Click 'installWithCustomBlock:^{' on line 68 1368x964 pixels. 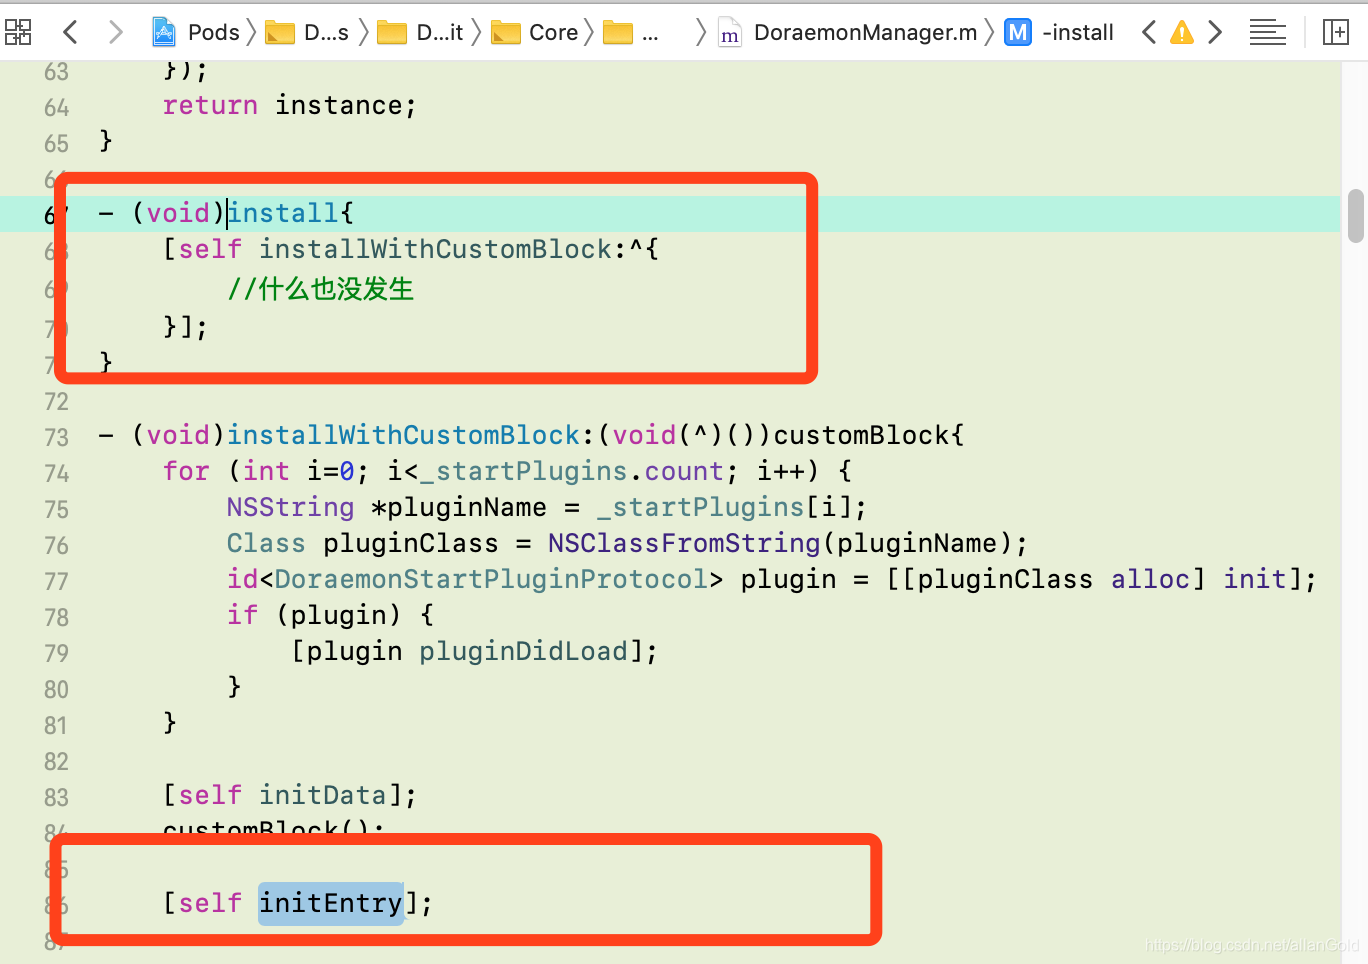(459, 249)
